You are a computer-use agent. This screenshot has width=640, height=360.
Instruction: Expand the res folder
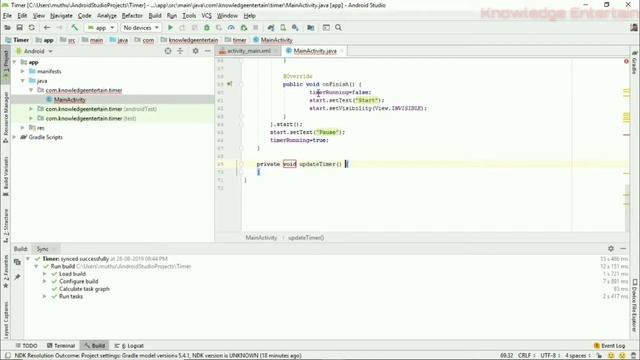[x=23, y=128]
